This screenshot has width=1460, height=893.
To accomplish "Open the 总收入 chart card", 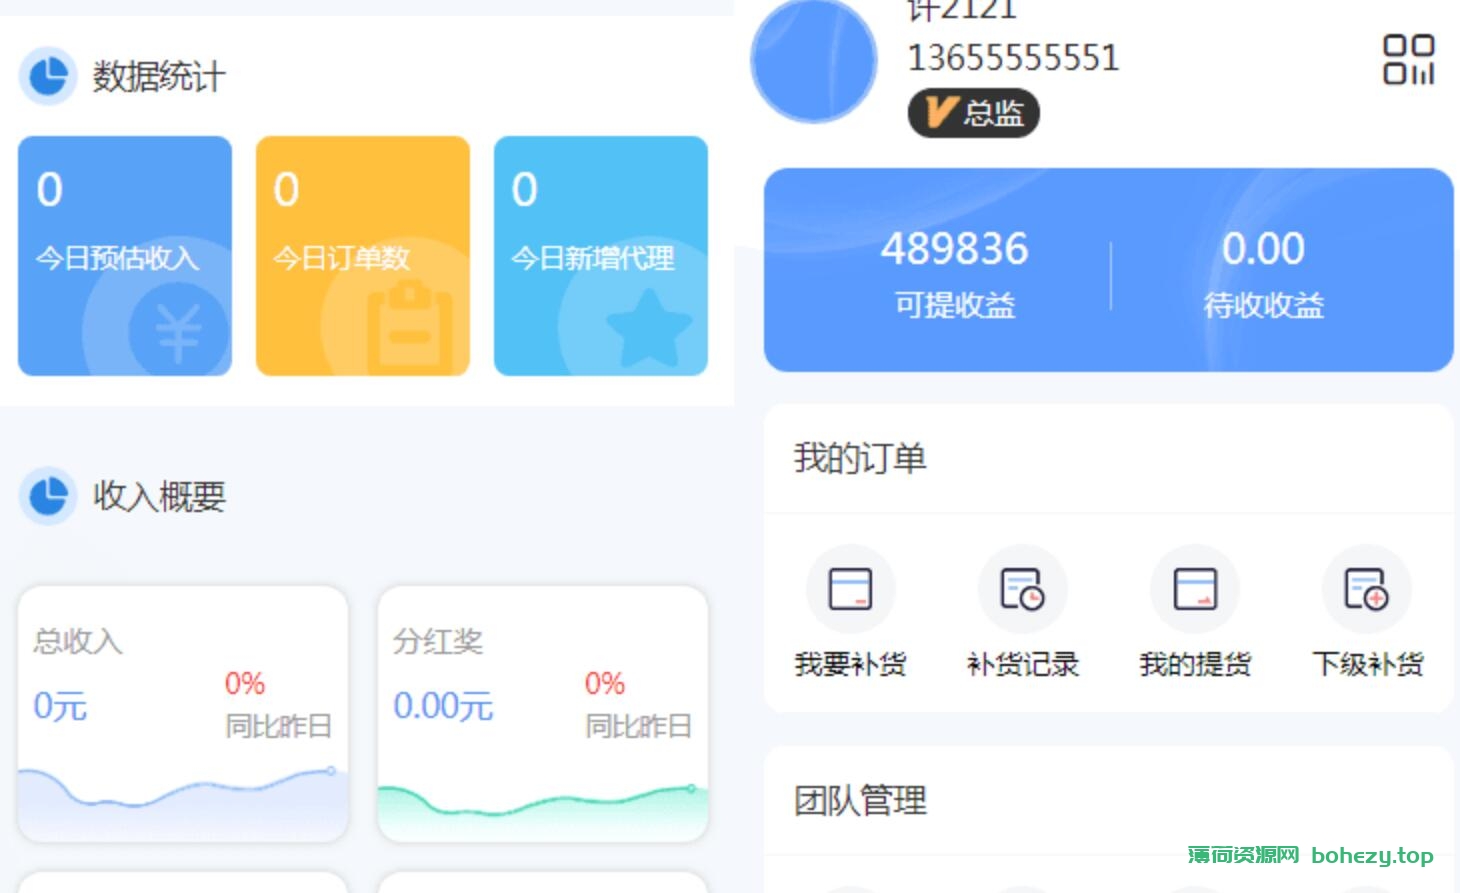I will 183,714.
